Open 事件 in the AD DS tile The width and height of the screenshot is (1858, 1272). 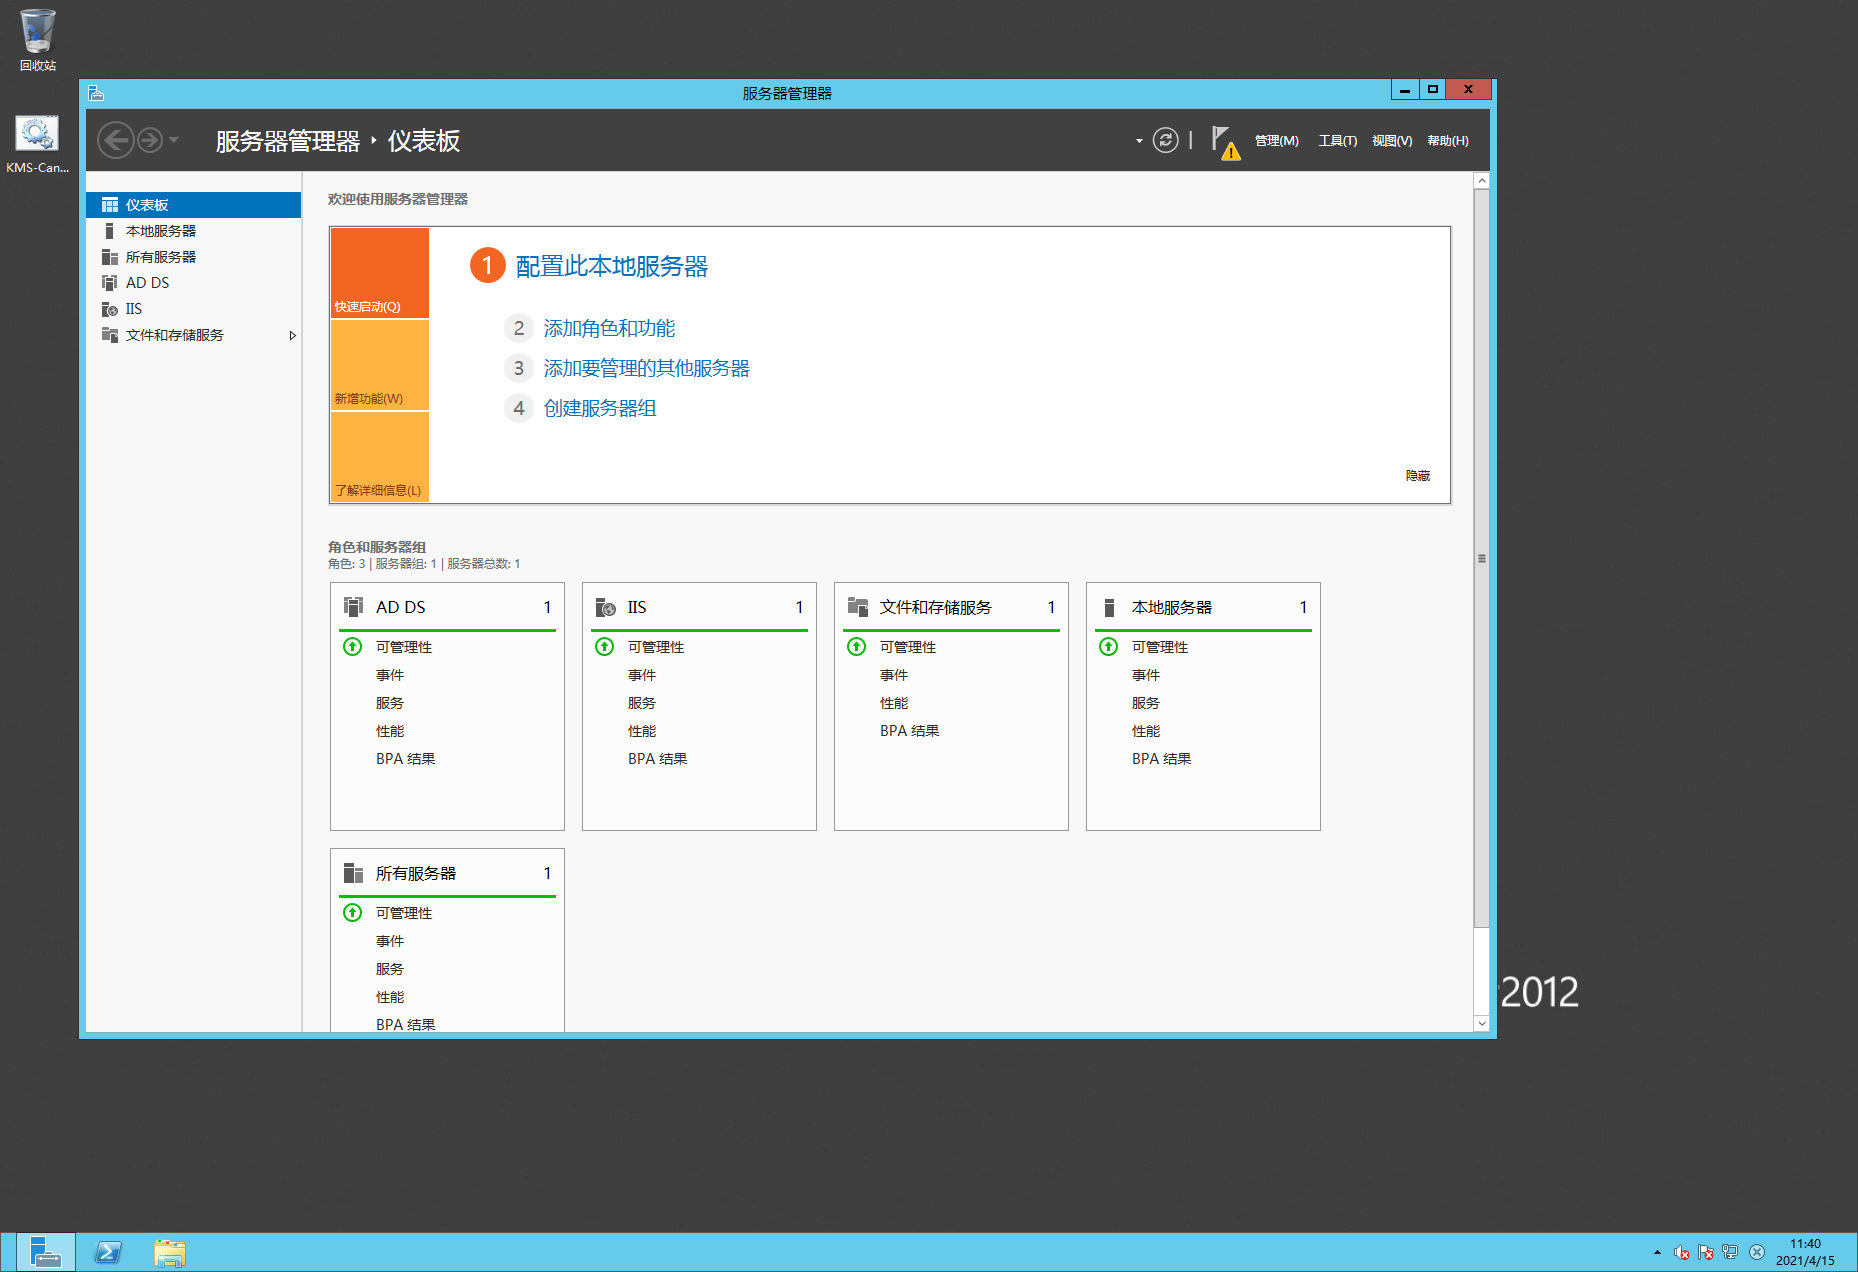pyautogui.click(x=390, y=675)
